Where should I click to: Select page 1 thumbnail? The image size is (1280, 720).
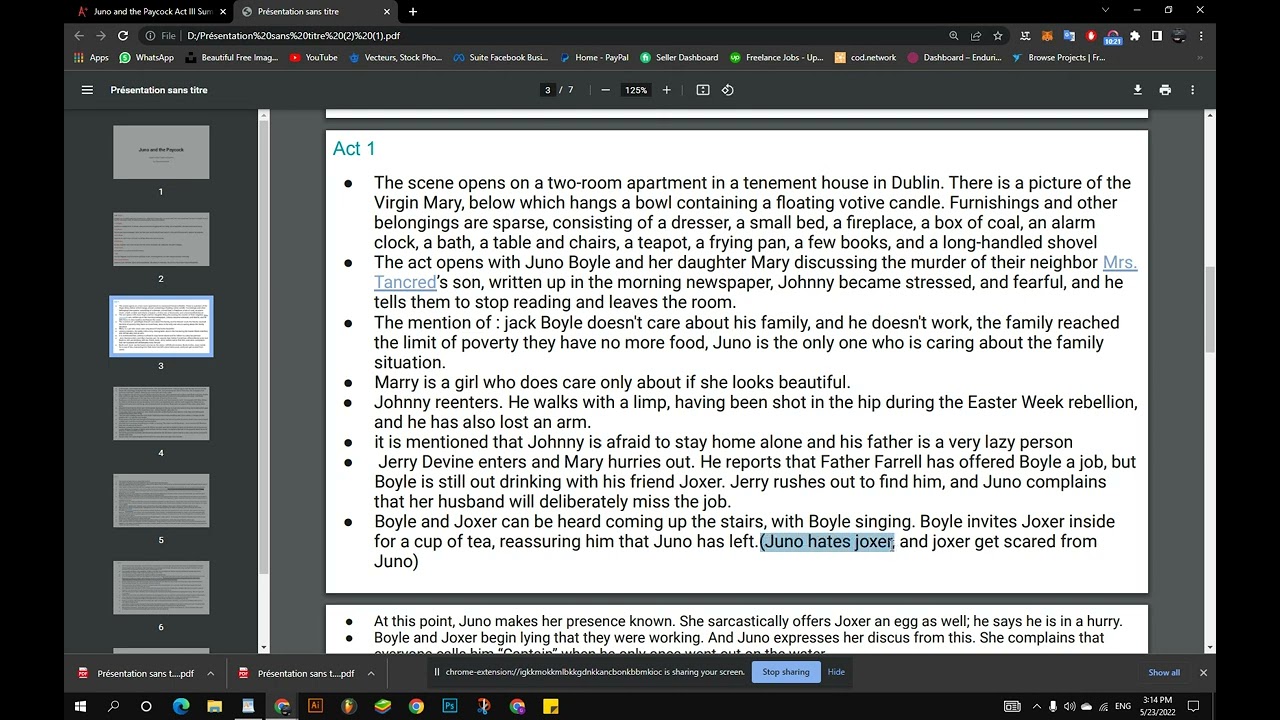point(161,152)
